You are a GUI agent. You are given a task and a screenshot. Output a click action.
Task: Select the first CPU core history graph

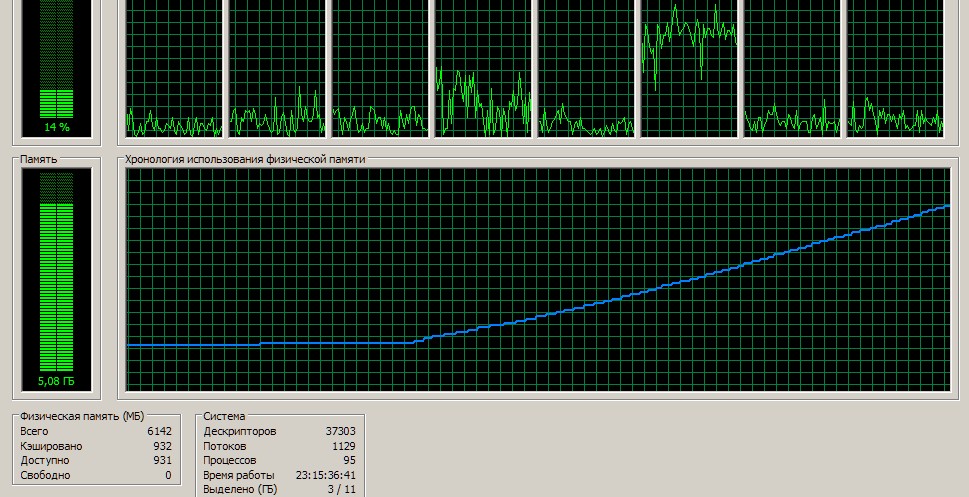(x=175, y=68)
